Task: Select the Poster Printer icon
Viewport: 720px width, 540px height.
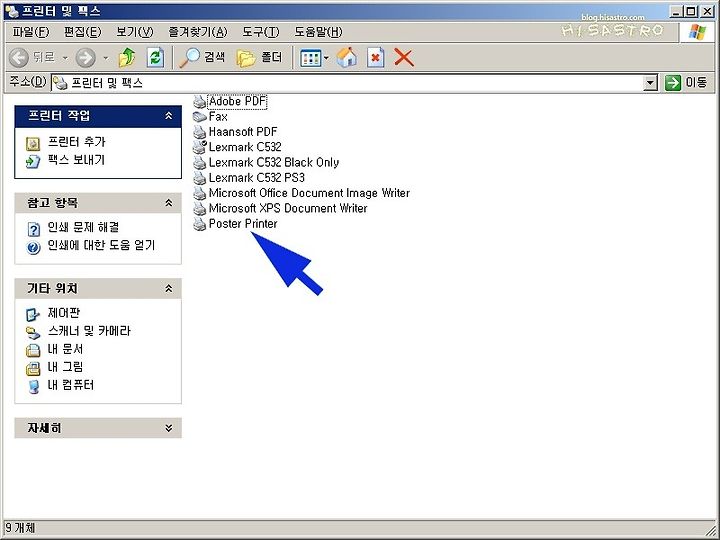Action: (200, 224)
